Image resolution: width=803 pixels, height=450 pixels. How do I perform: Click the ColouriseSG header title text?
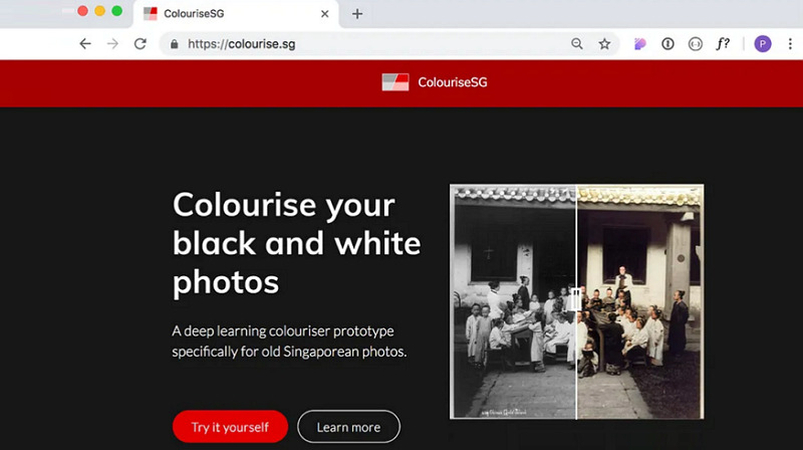coord(452,82)
